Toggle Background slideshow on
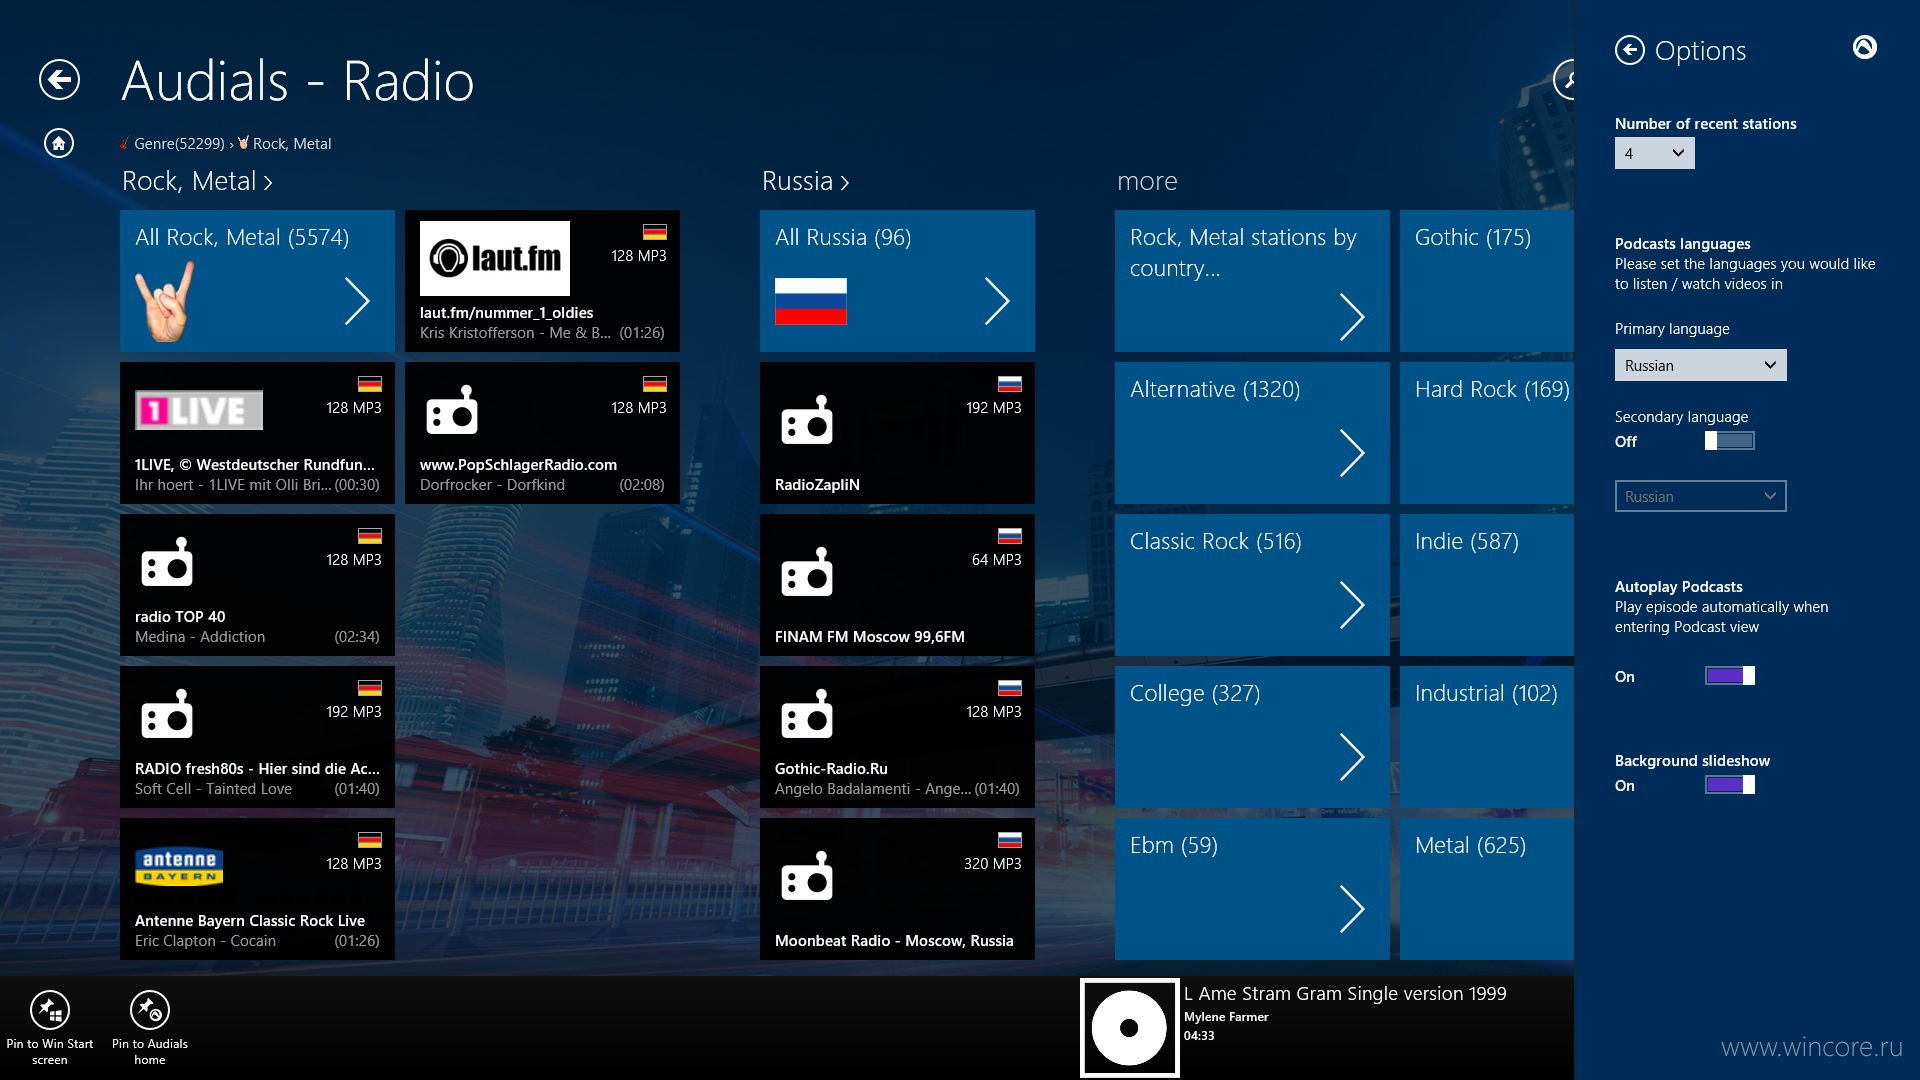This screenshot has height=1080, width=1920. pyautogui.click(x=1727, y=783)
